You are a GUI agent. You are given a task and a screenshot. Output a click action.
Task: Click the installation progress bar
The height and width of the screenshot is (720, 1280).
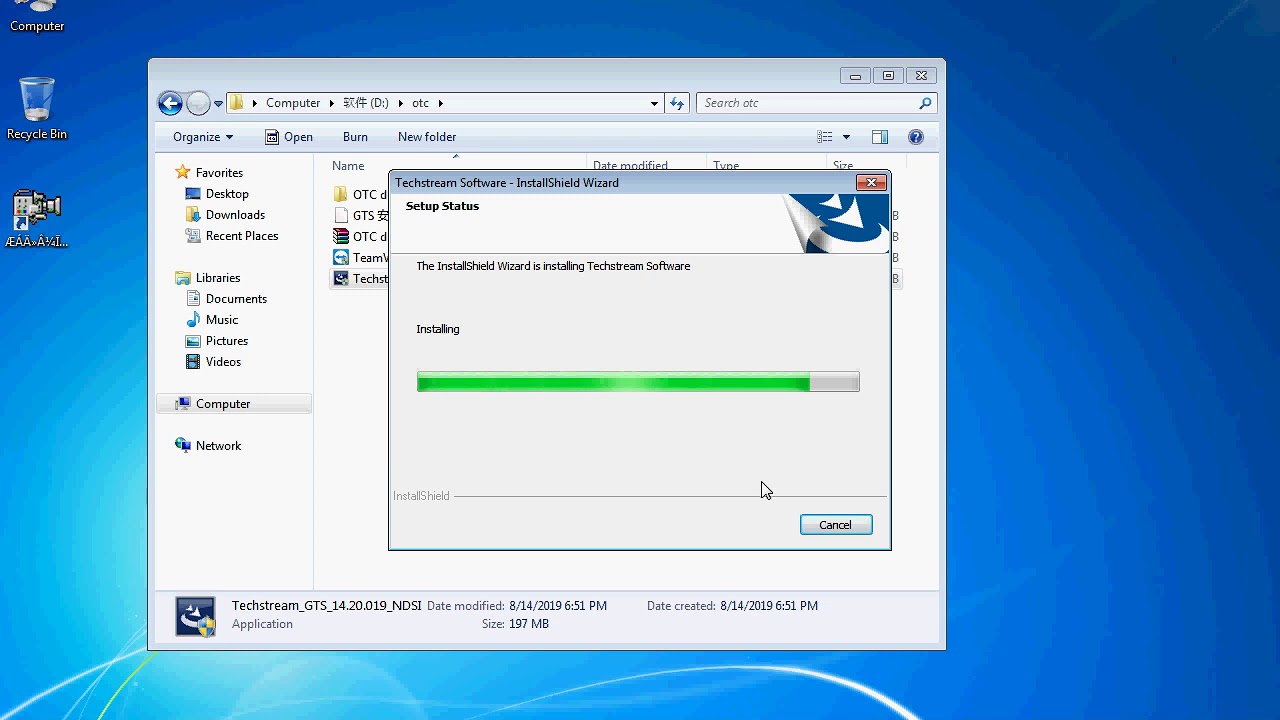click(x=638, y=382)
